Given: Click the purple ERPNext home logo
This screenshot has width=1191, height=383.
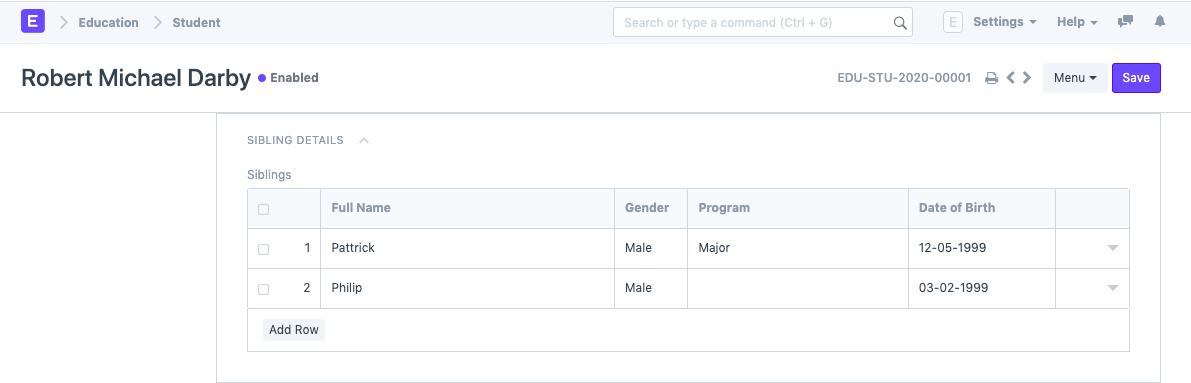Looking at the screenshot, I should coord(33,21).
